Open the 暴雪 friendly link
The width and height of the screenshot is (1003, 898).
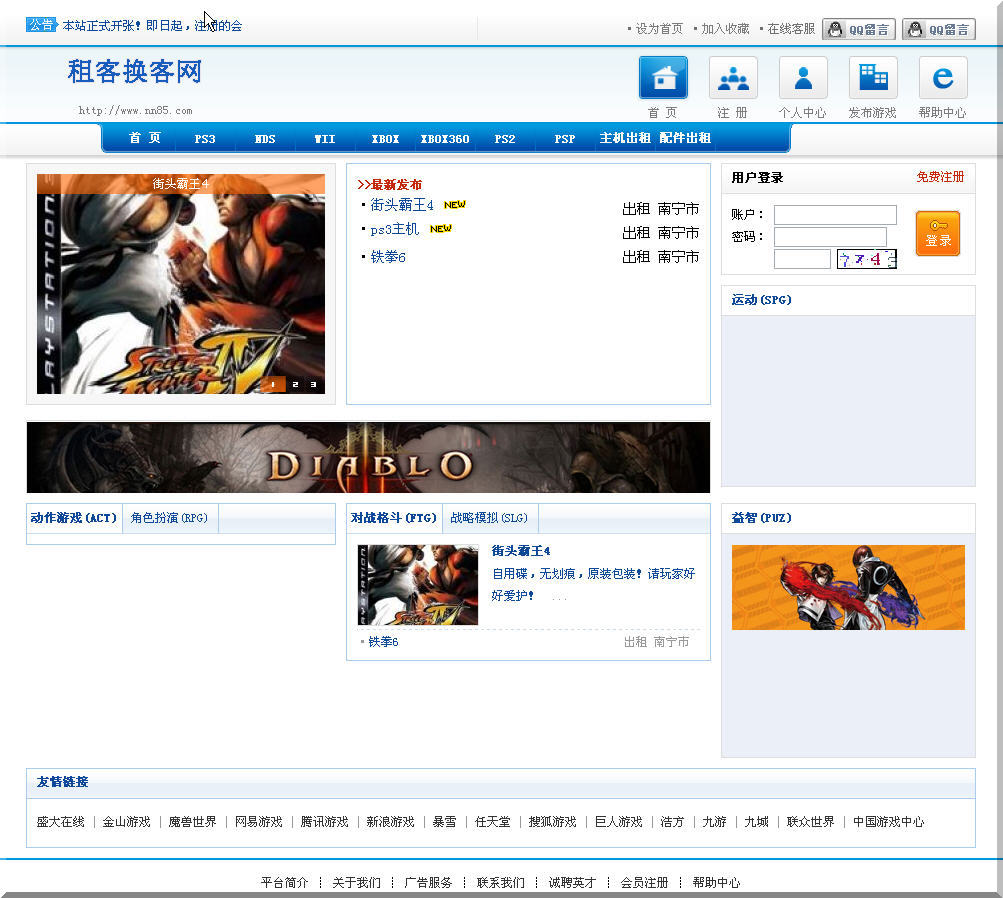pyautogui.click(x=444, y=822)
